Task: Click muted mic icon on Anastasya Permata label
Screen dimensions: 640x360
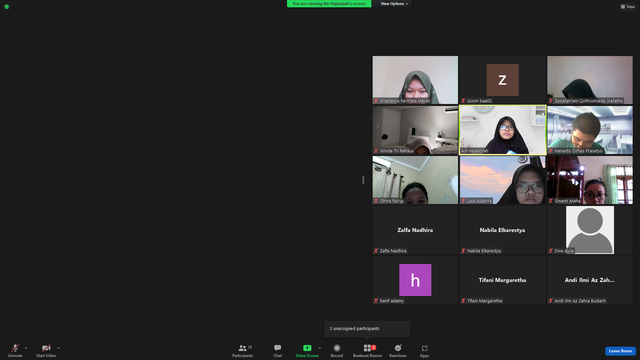Action: click(x=376, y=100)
